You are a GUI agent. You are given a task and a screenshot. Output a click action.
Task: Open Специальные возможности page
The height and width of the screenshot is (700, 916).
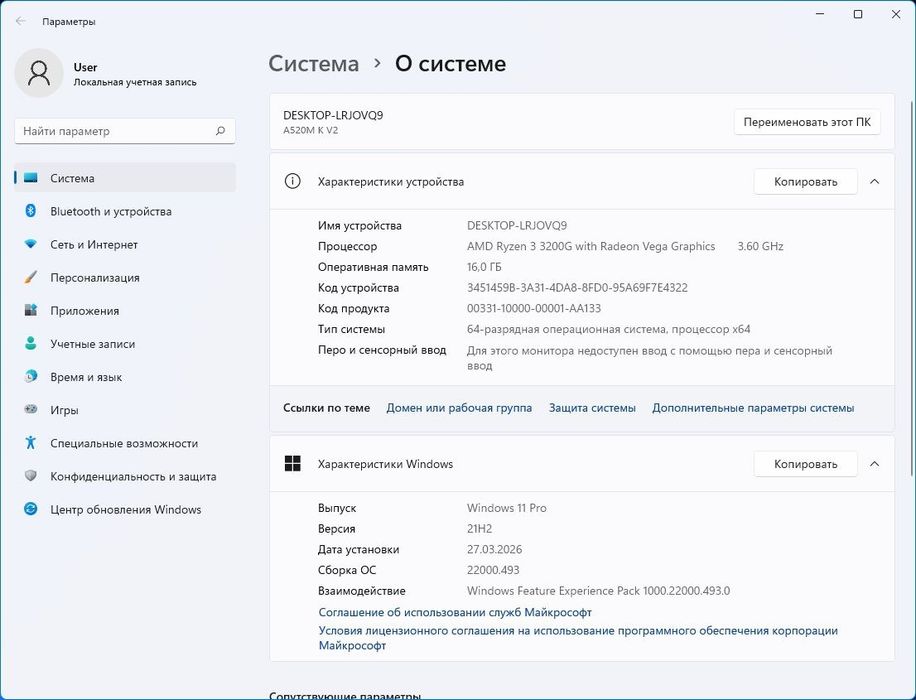tap(125, 443)
